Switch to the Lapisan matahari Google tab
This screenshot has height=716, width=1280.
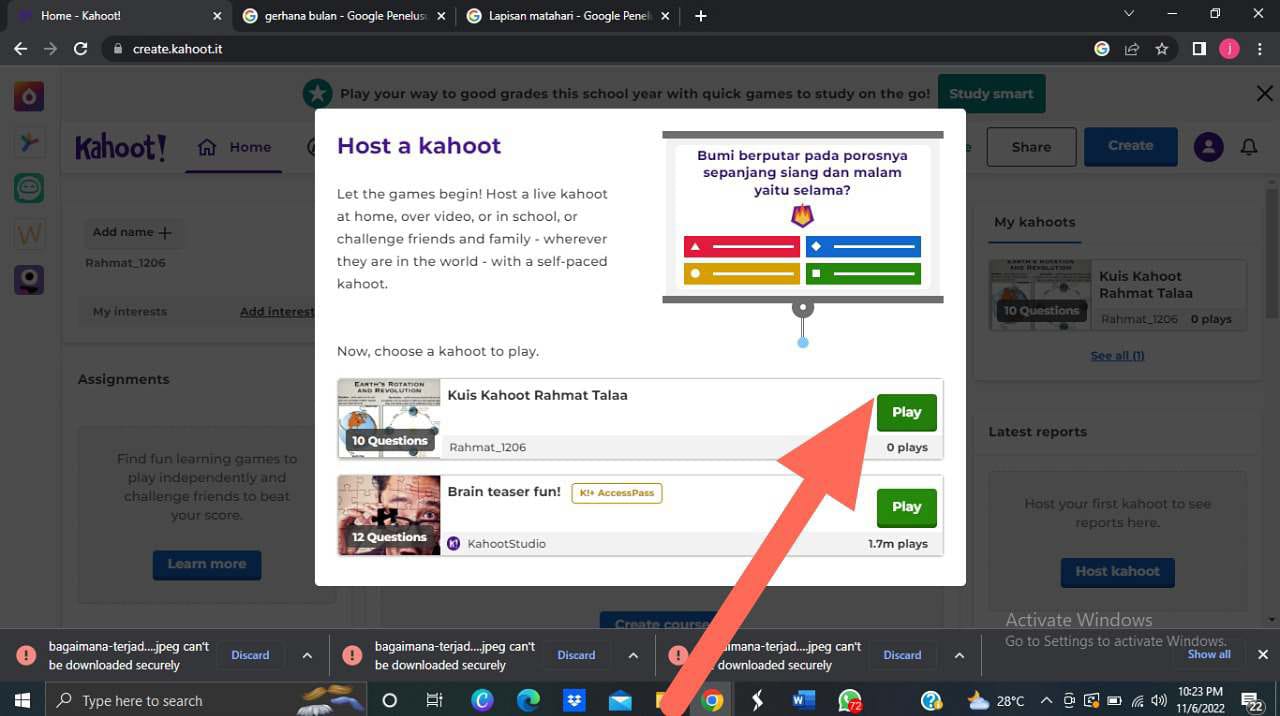[x=567, y=16]
